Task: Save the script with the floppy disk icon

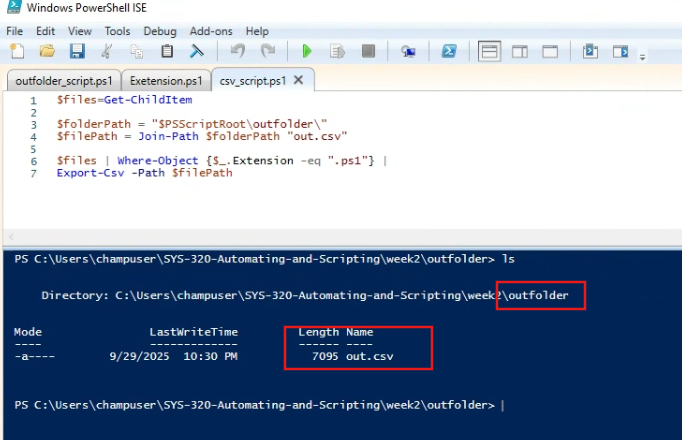Action: click(76, 51)
